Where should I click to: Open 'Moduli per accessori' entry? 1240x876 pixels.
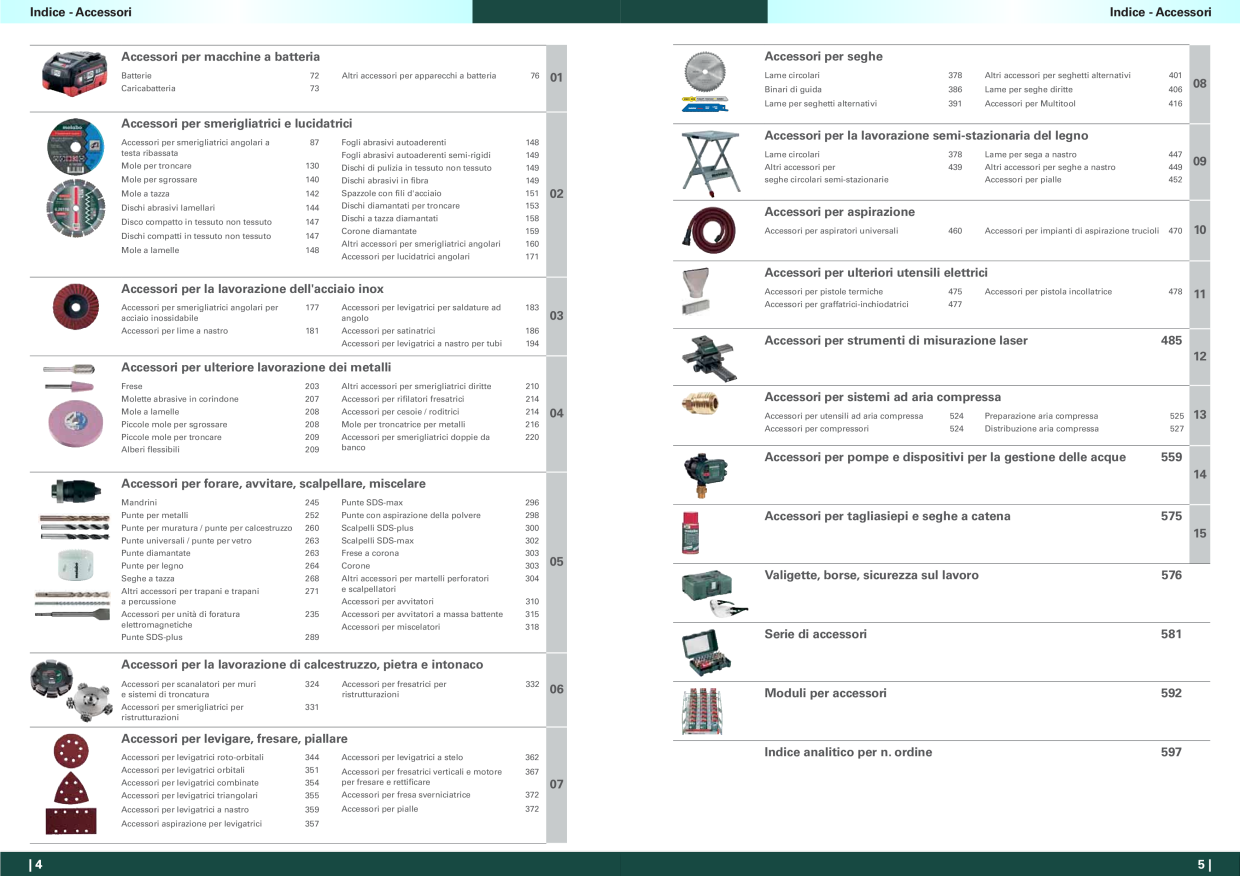point(825,694)
